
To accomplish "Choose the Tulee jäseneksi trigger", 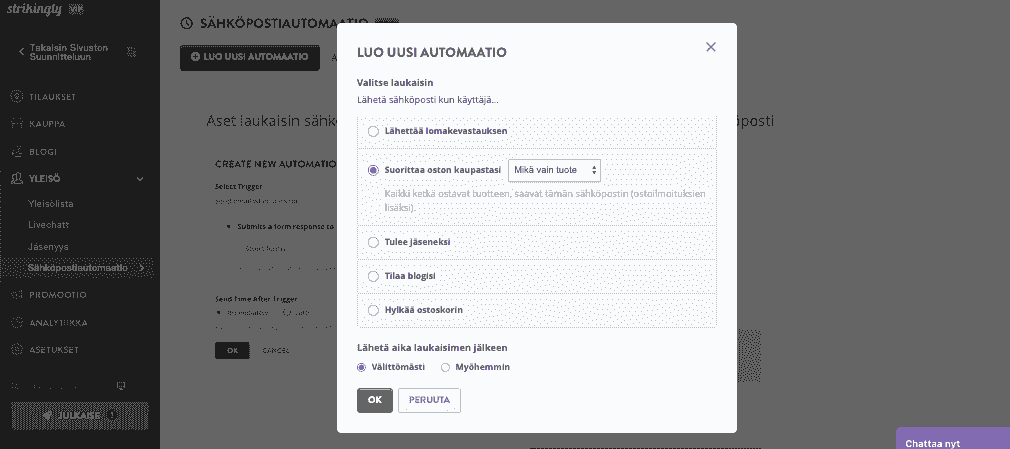I will pos(373,242).
